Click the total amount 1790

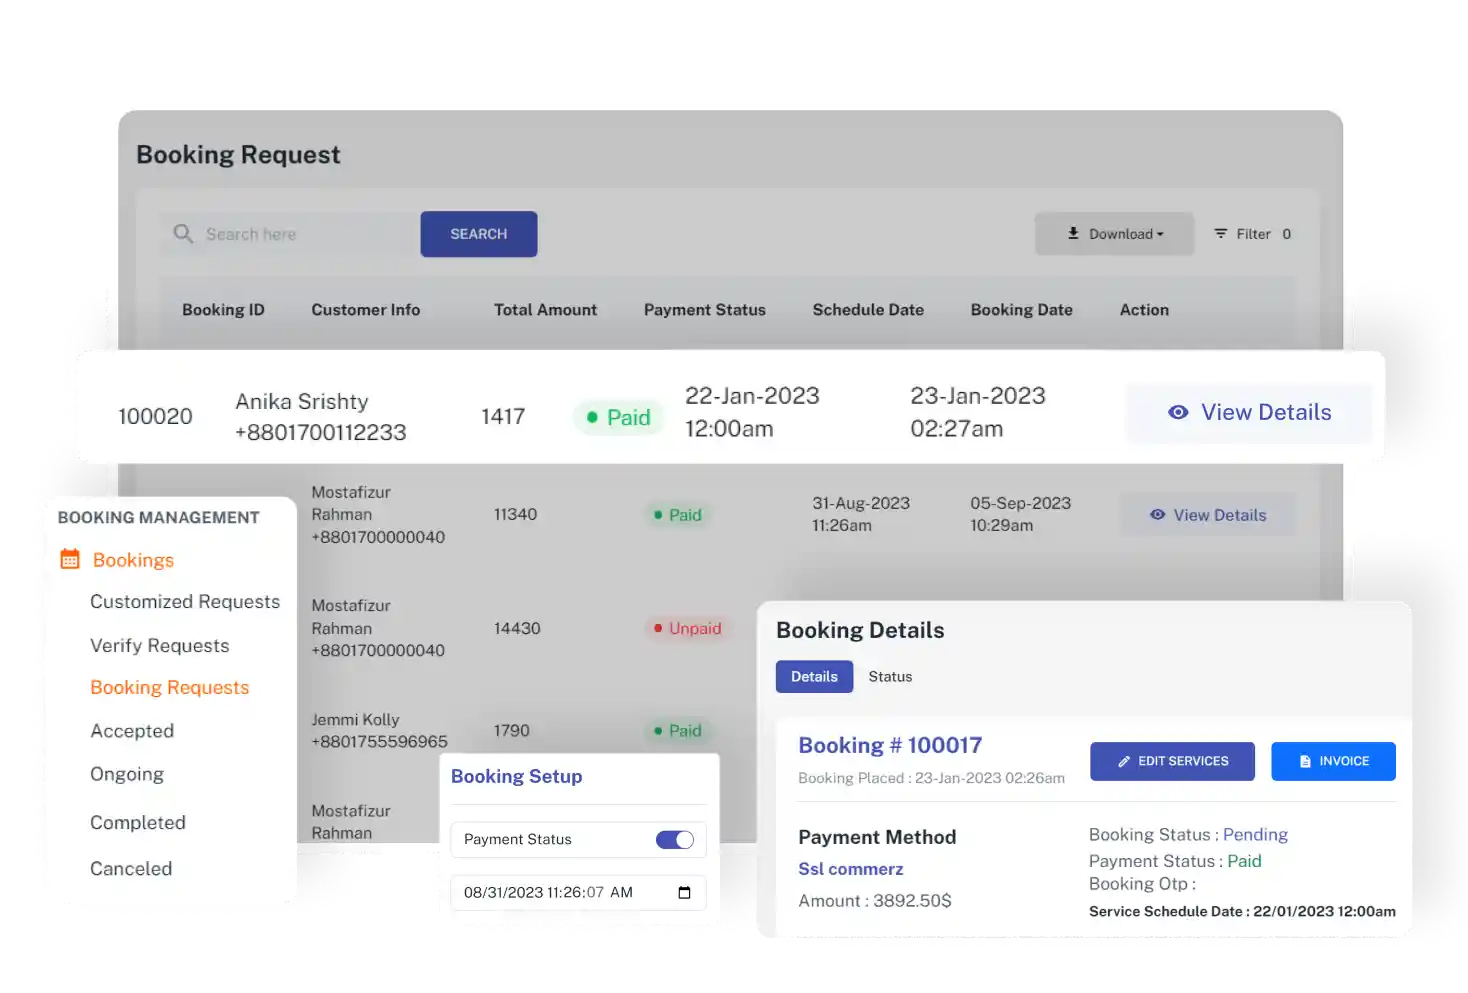click(512, 731)
